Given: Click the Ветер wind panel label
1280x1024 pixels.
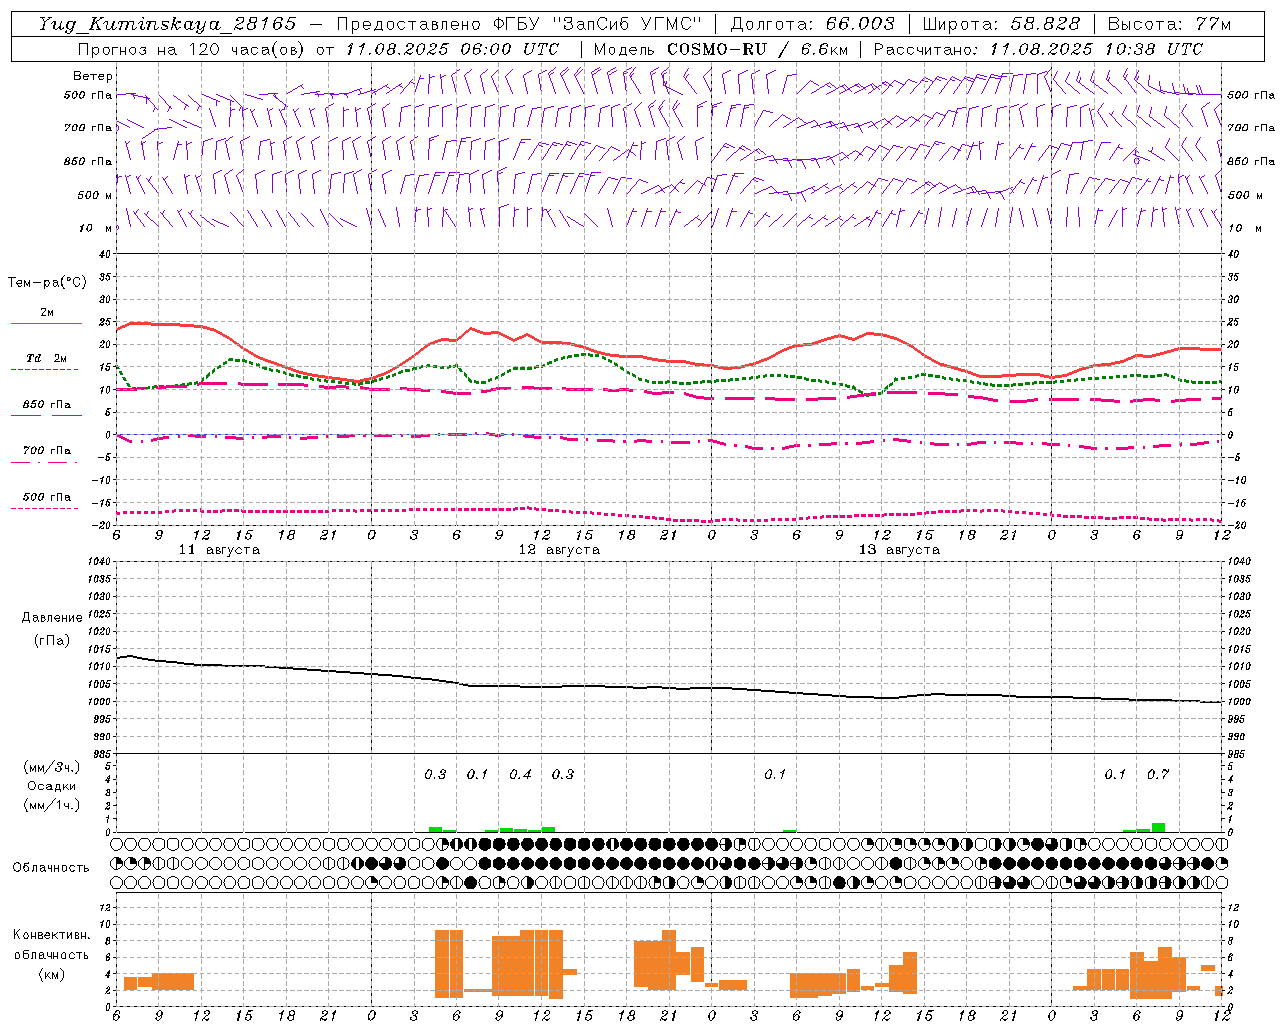Looking at the screenshot, I should [93, 76].
